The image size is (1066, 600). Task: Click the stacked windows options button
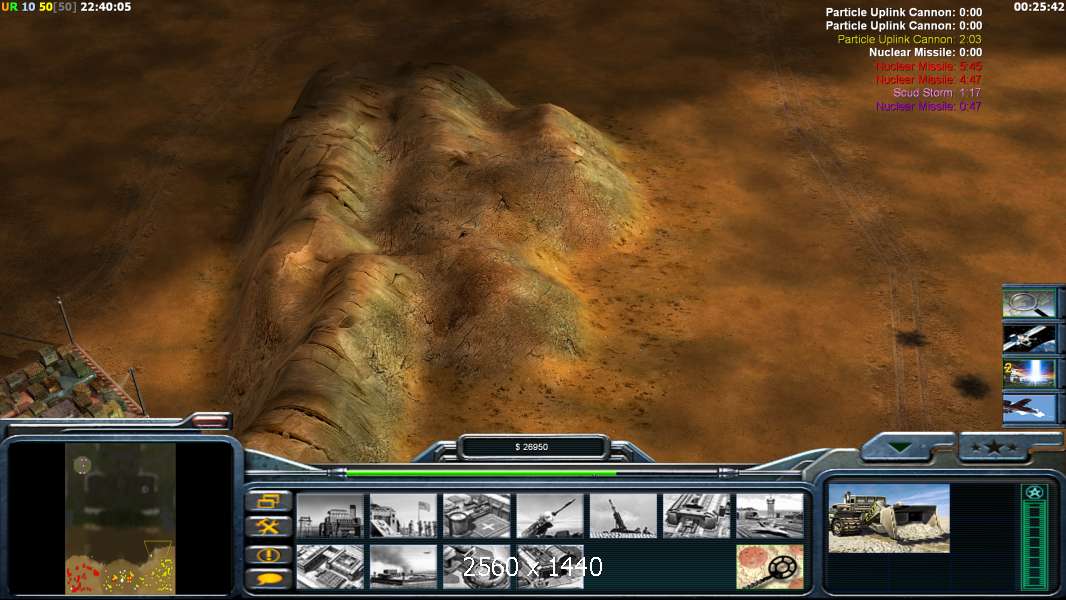(x=268, y=501)
